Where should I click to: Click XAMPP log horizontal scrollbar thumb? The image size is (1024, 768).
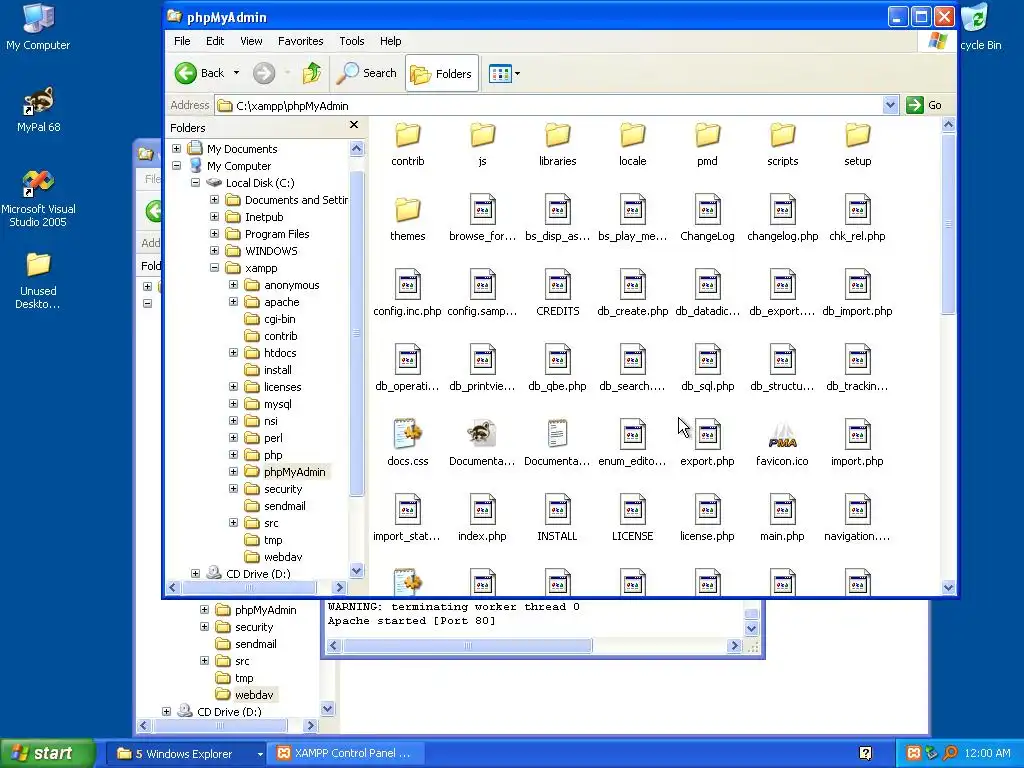(468, 646)
